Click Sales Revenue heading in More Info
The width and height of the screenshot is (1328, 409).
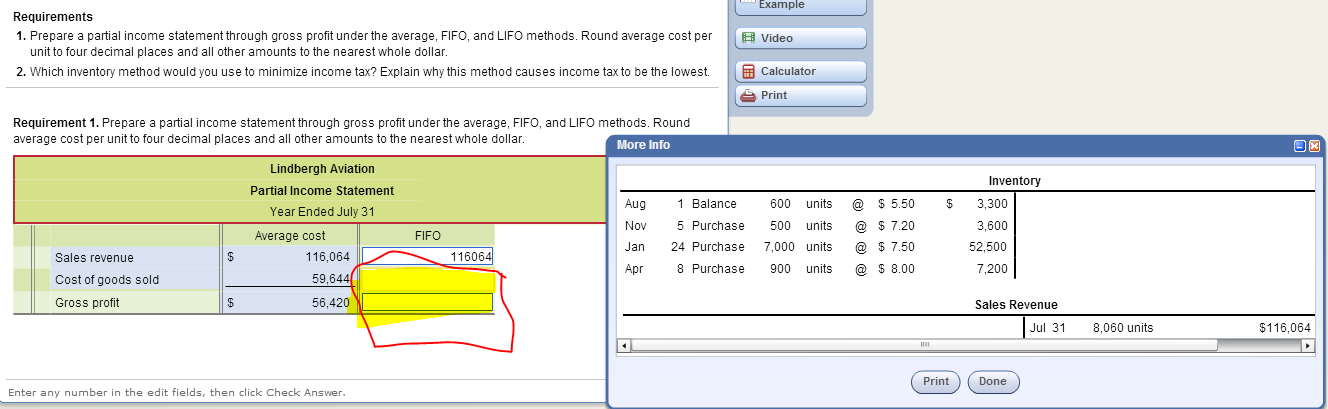pyautogui.click(x=1016, y=305)
